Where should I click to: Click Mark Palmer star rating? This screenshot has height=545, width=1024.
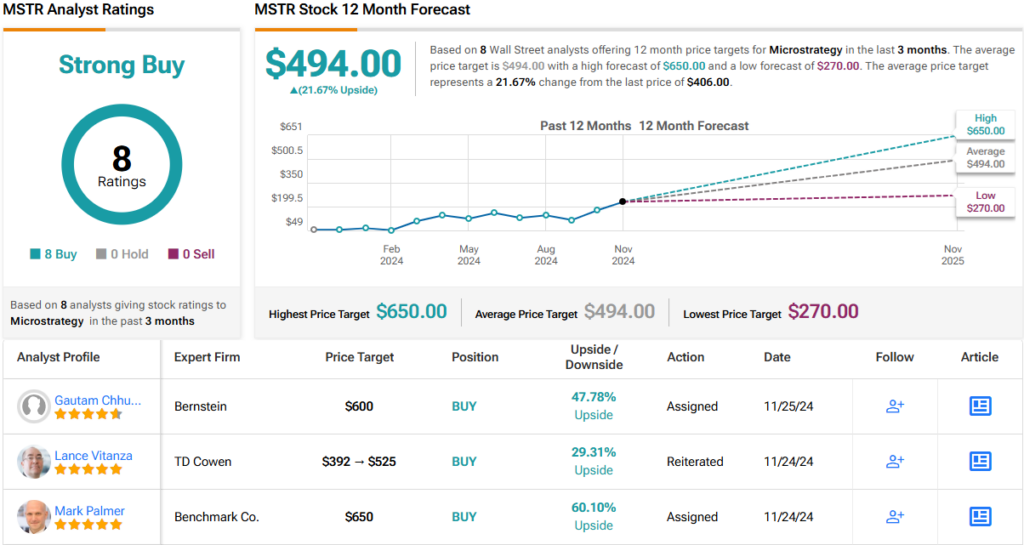point(88,524)
